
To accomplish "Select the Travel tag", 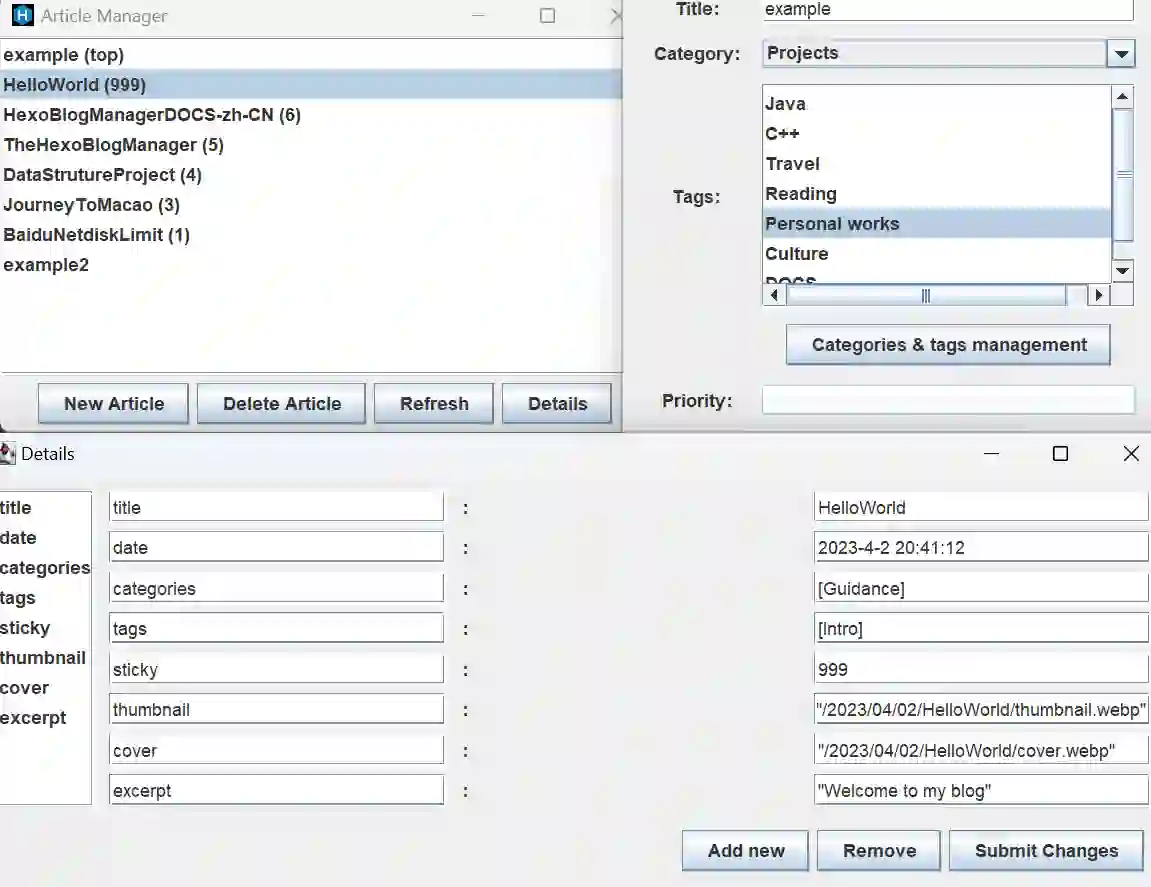I will (x=937, y=164).
